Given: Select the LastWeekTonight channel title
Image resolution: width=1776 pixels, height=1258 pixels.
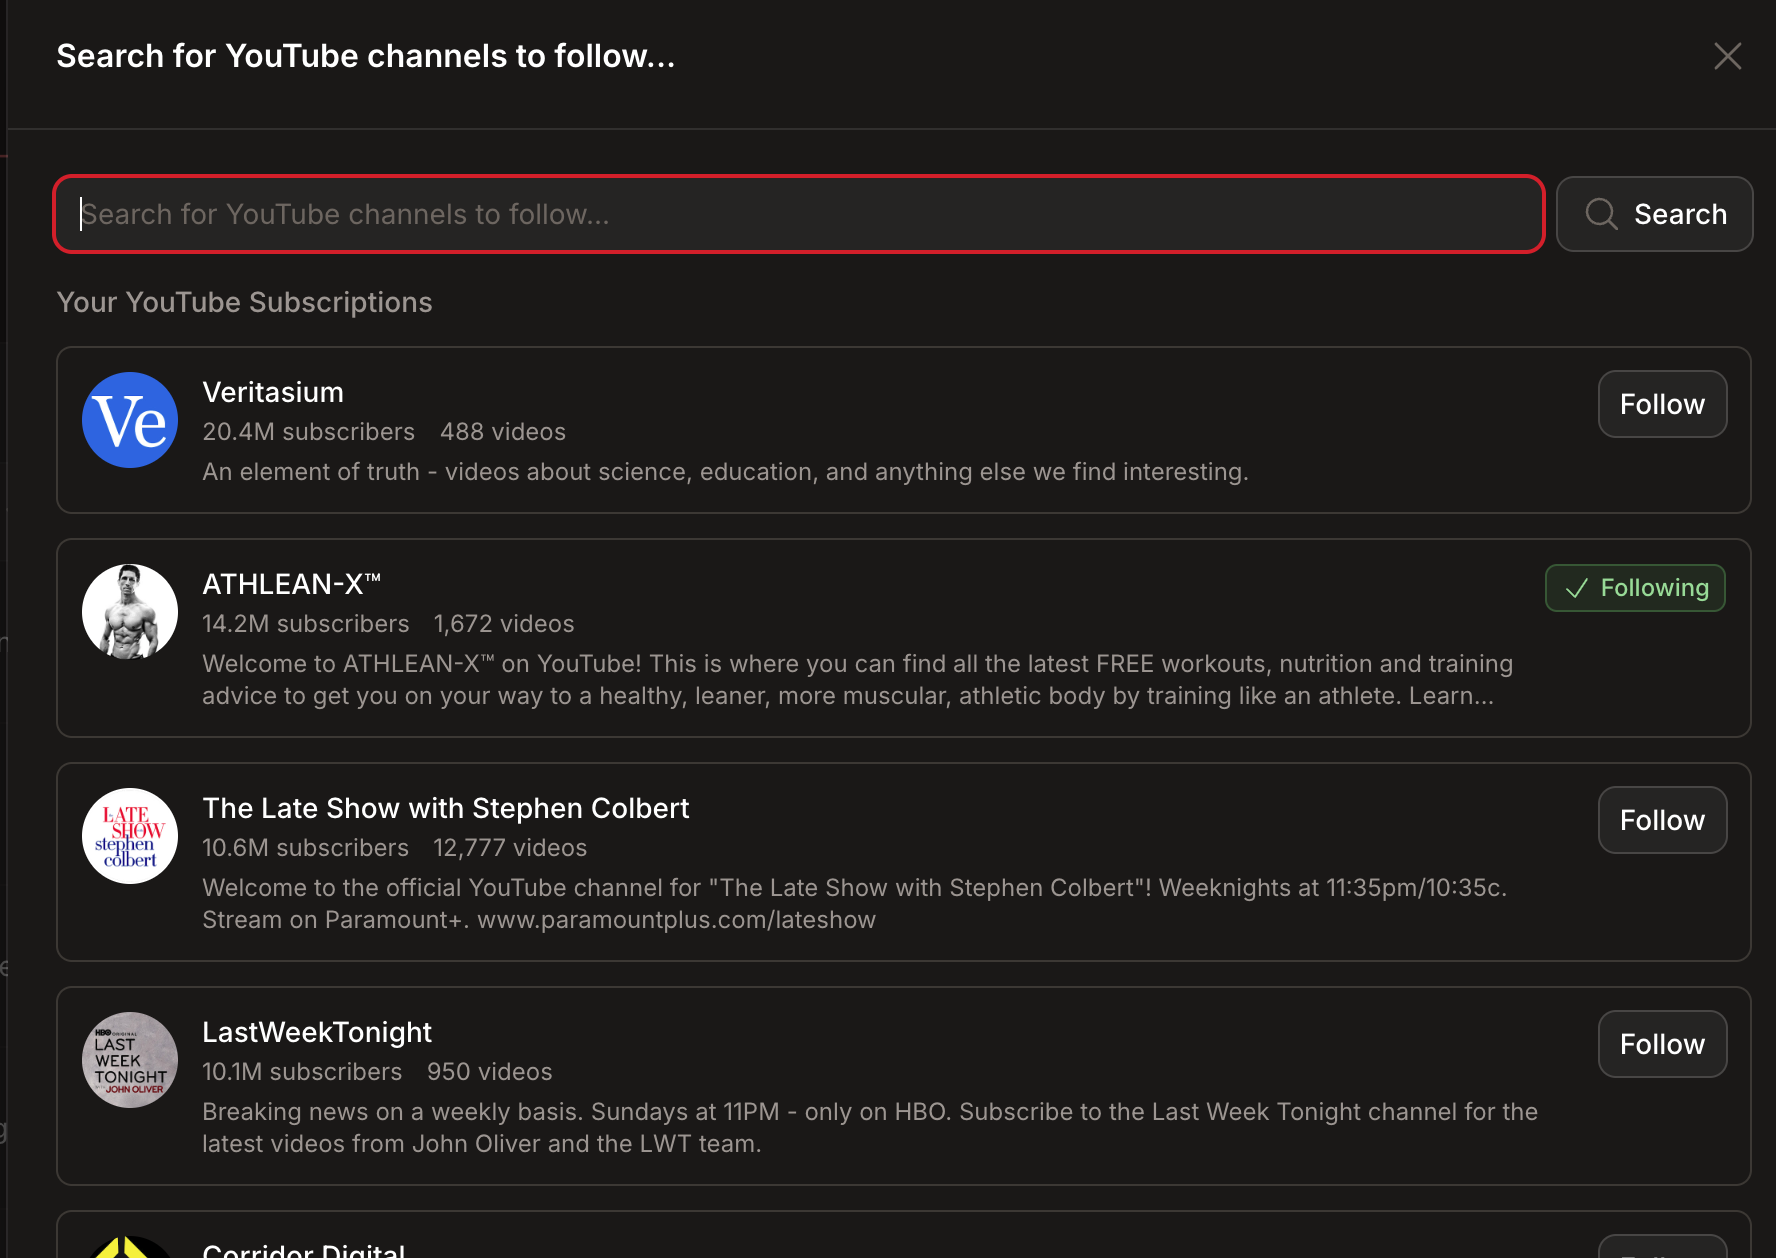Looking at the screenshot, I should pos(317,1032).
